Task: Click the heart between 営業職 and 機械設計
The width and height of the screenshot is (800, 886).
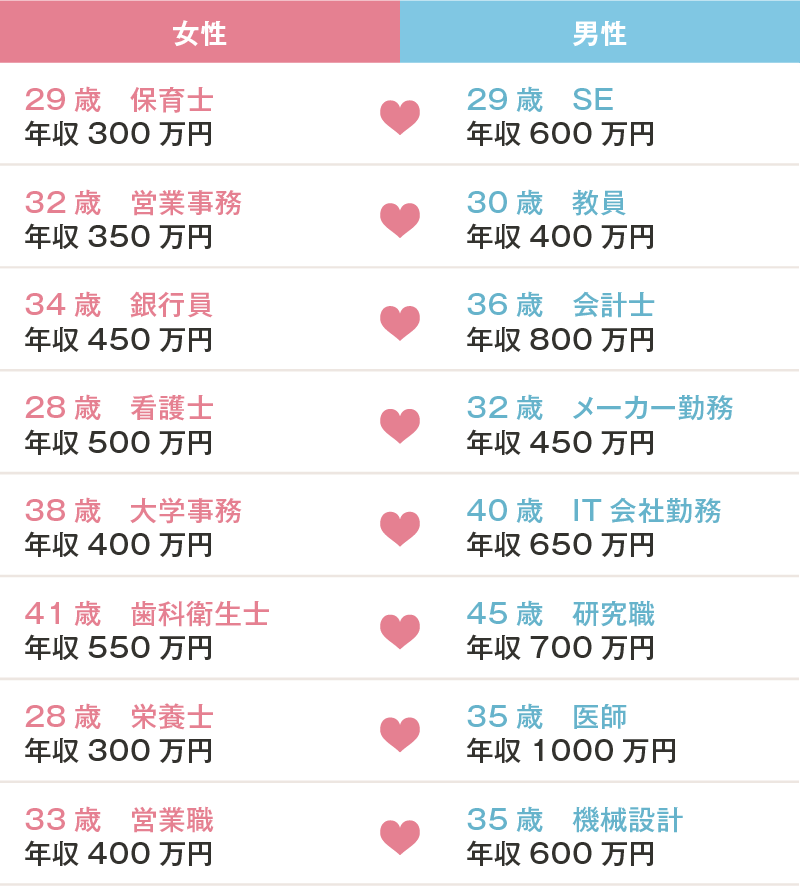Action: [400, 837]
